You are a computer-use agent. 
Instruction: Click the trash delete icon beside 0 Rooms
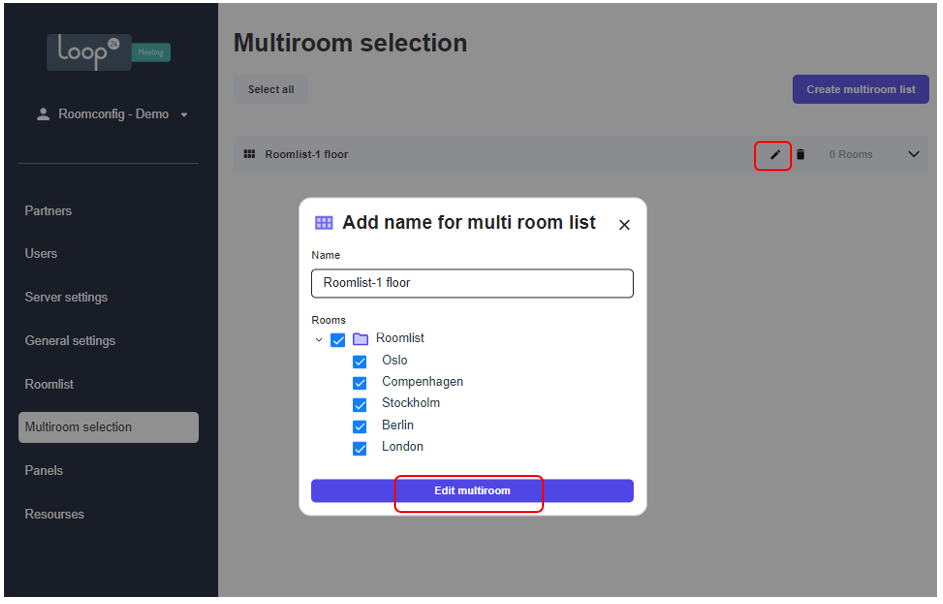800,155
